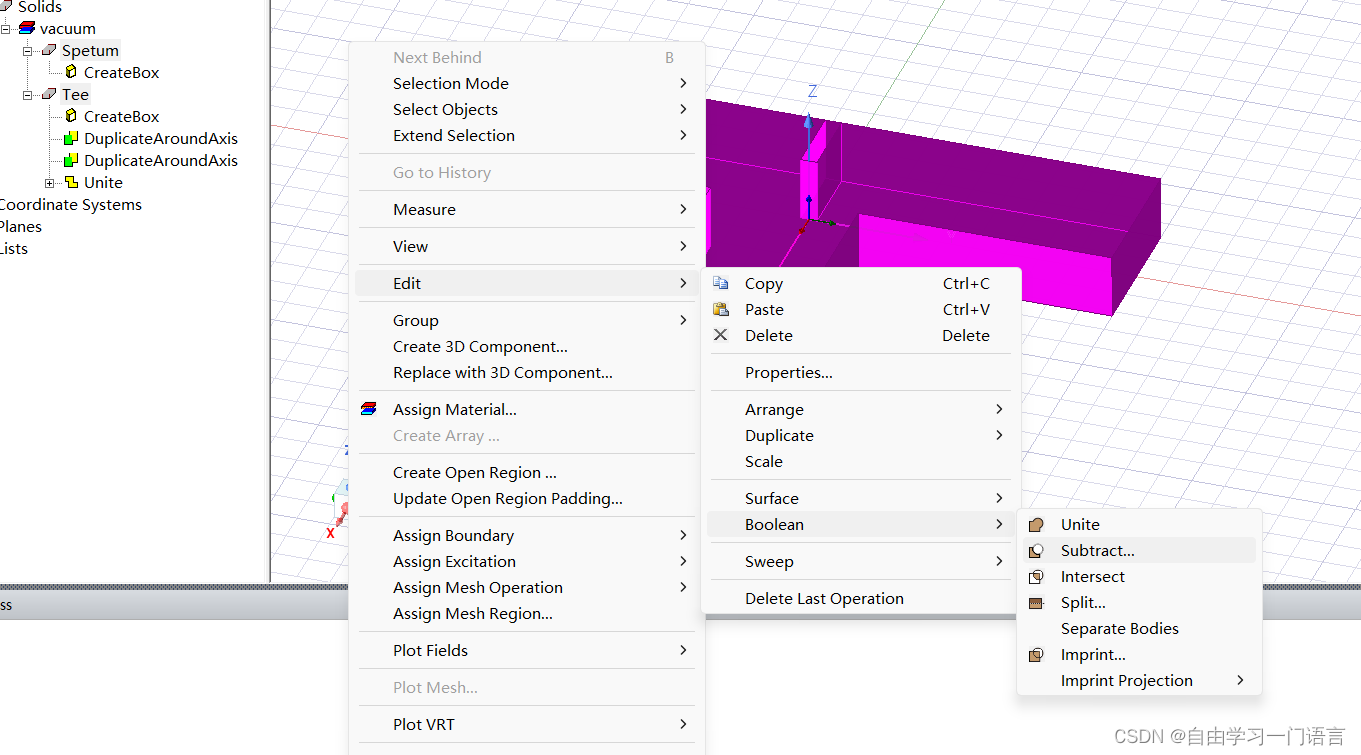This screenshot has width=1361, height=755.
Task: Select Lists in project tree
Action: click(13, 248)
